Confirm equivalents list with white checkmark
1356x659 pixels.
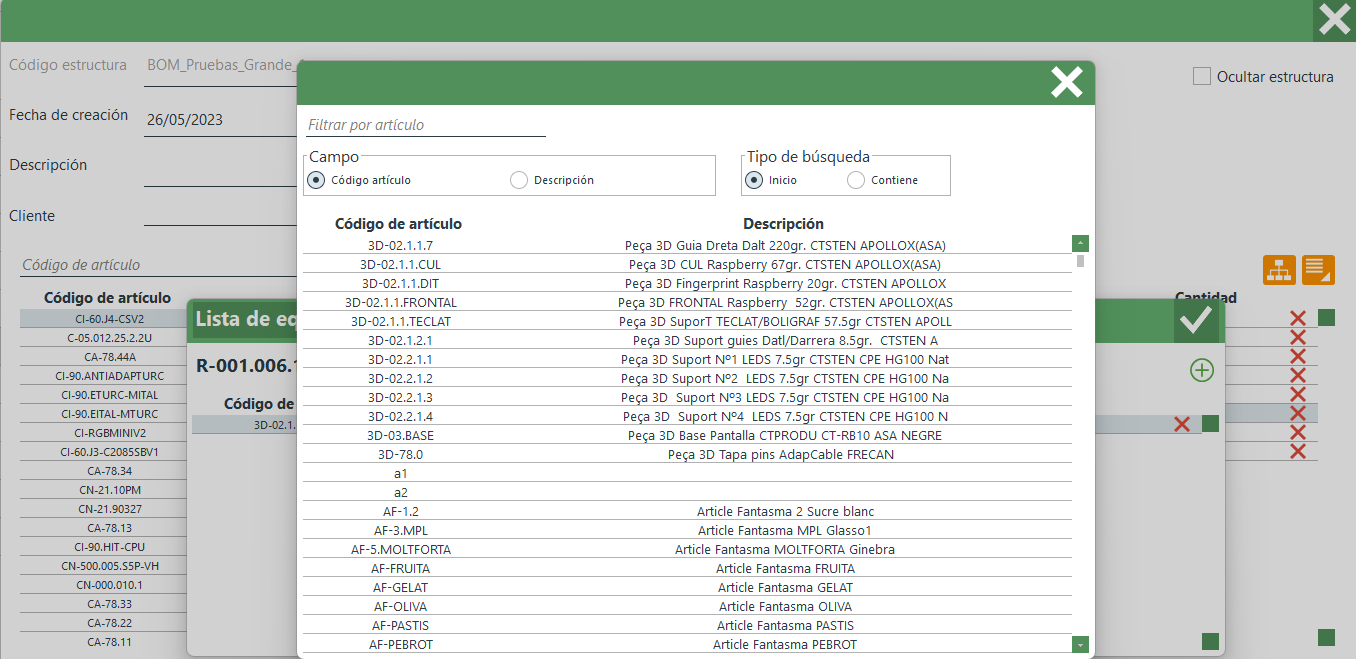point(1196,319)
